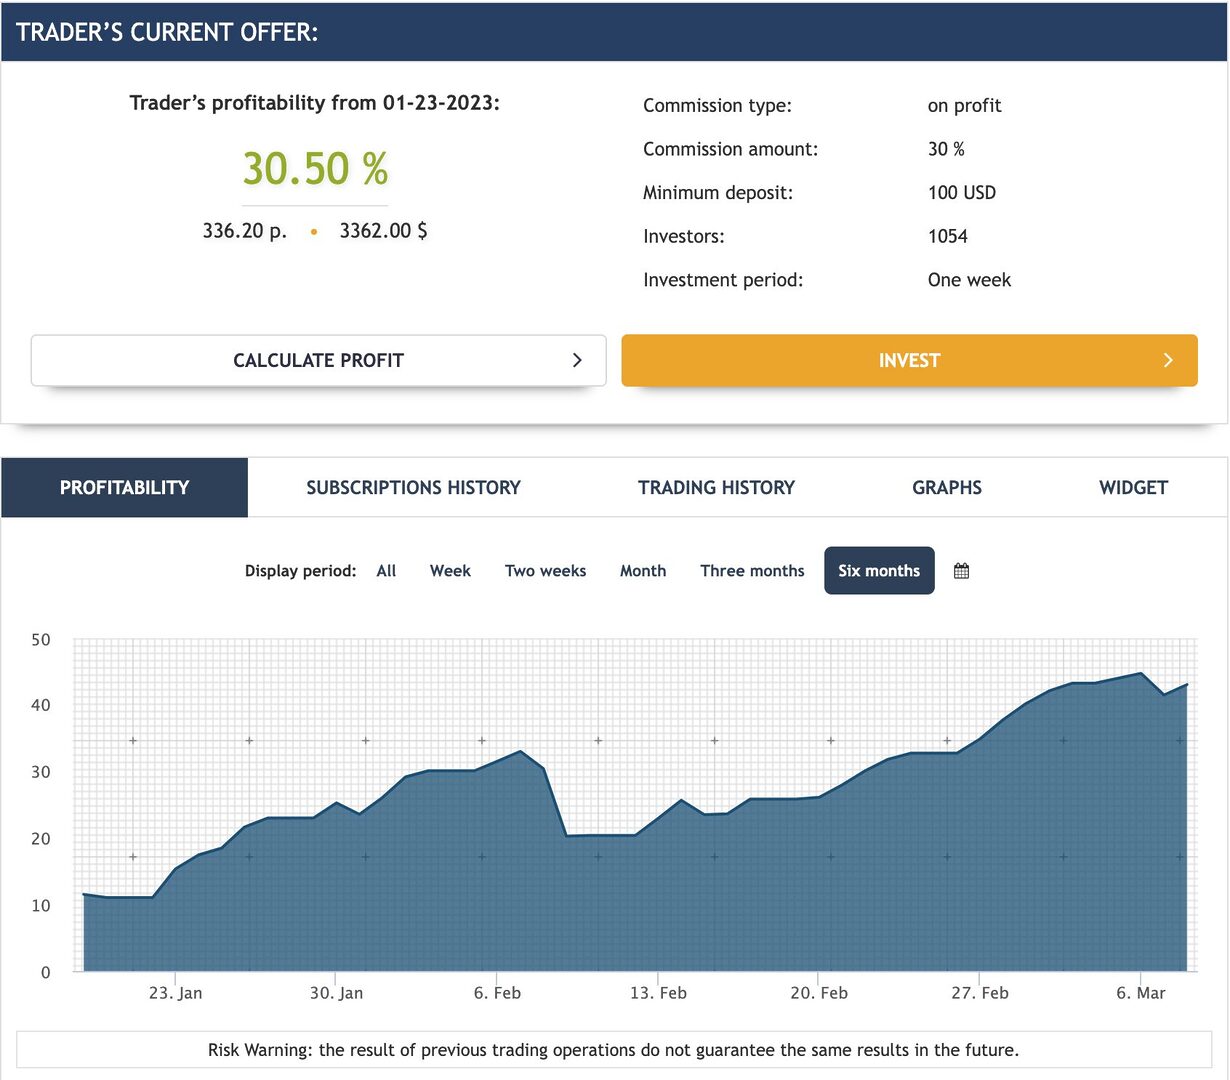Click the y-axis label 50

point(41,640)
